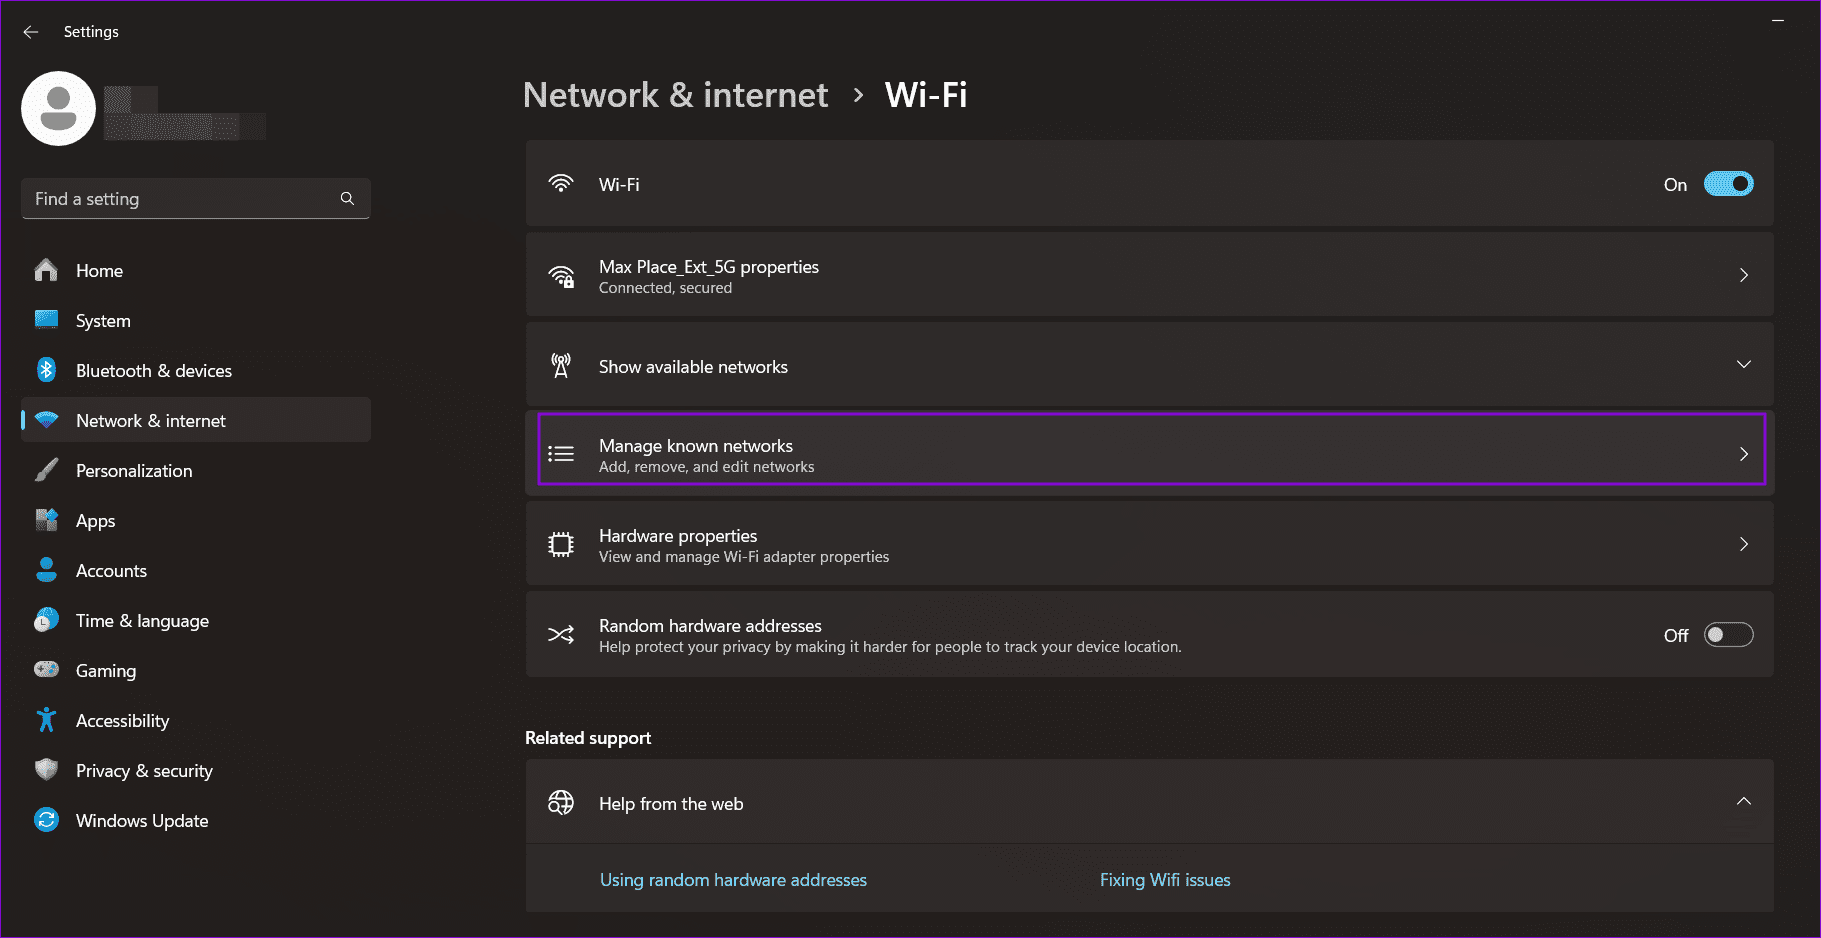Open Manage known networks
Image resolution: width=1821 pixels, height=938 pixels.
pos(1150,453)
